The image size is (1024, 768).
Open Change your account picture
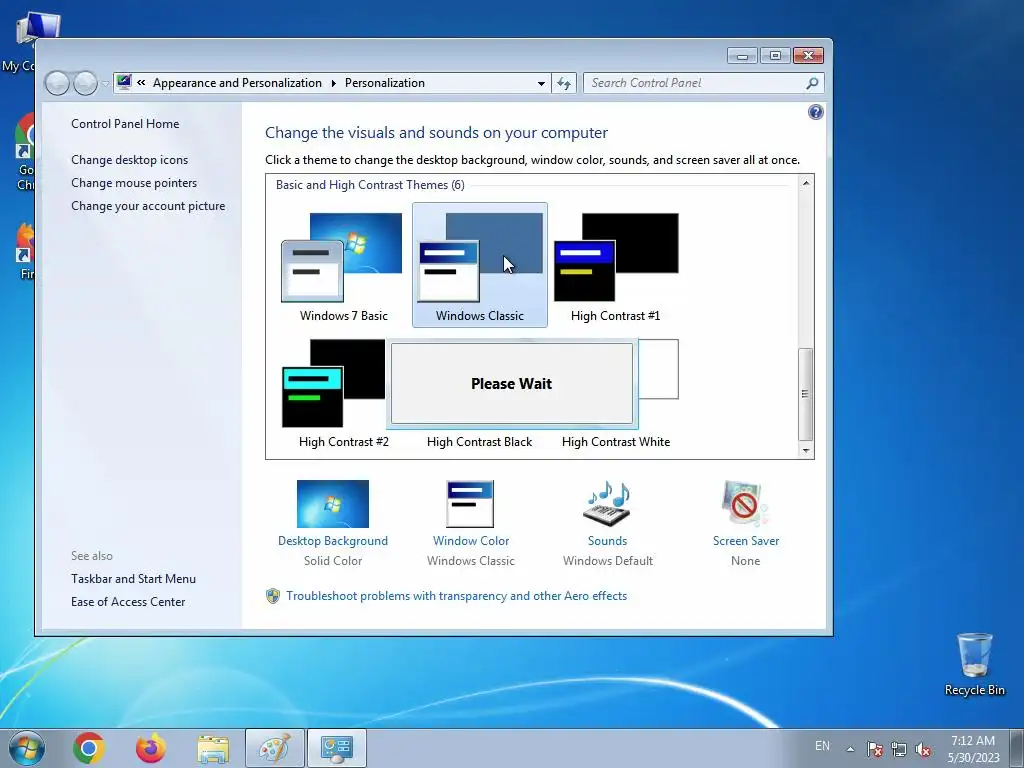[x=148, y=206]
